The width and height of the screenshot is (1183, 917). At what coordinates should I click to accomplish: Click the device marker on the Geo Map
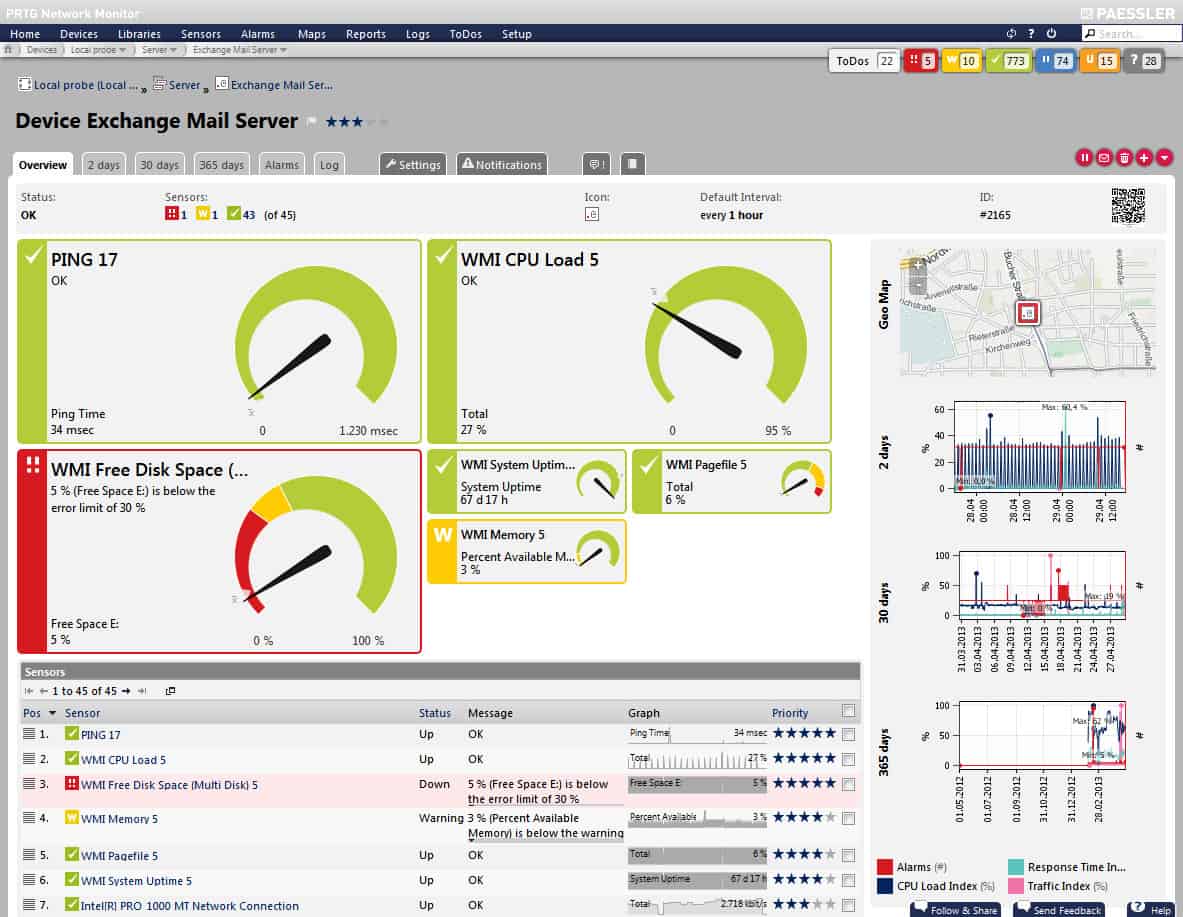(1028, 312)
